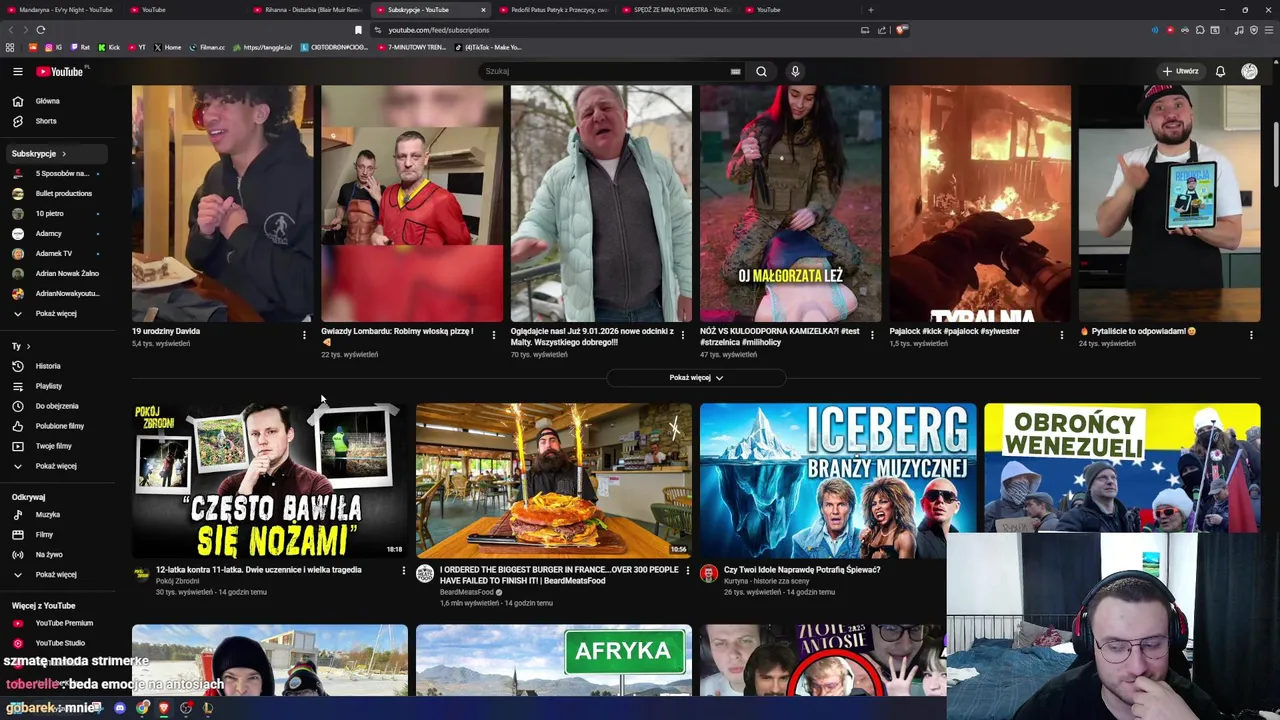
Task: Play the 19 urodziny Davida short
Action: pyautogui.click(x=222, y=203)
